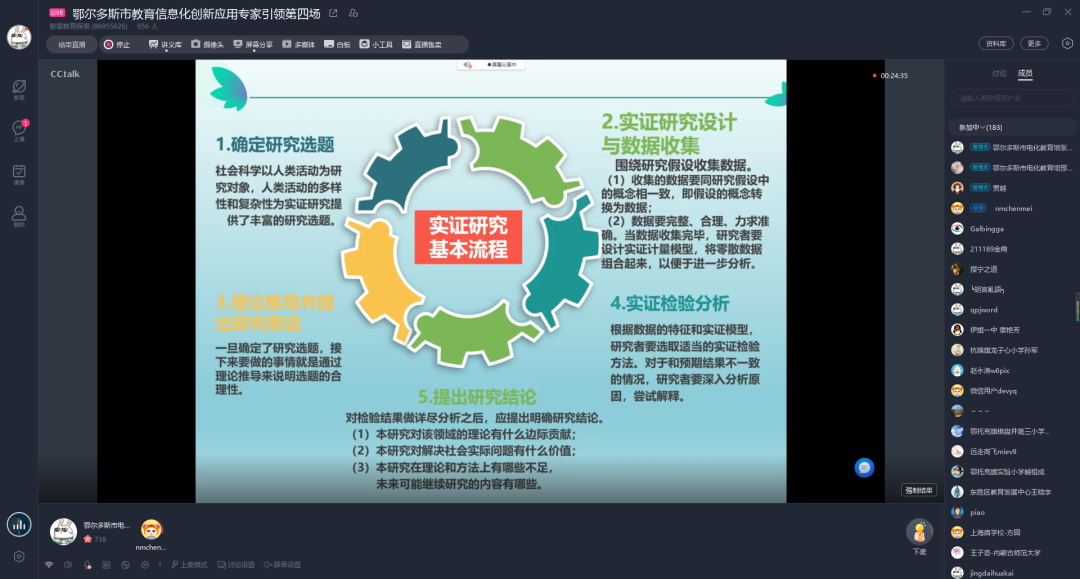Select host avatar 鄂尔多斯市电... on stage

click(x=63, y=531)
